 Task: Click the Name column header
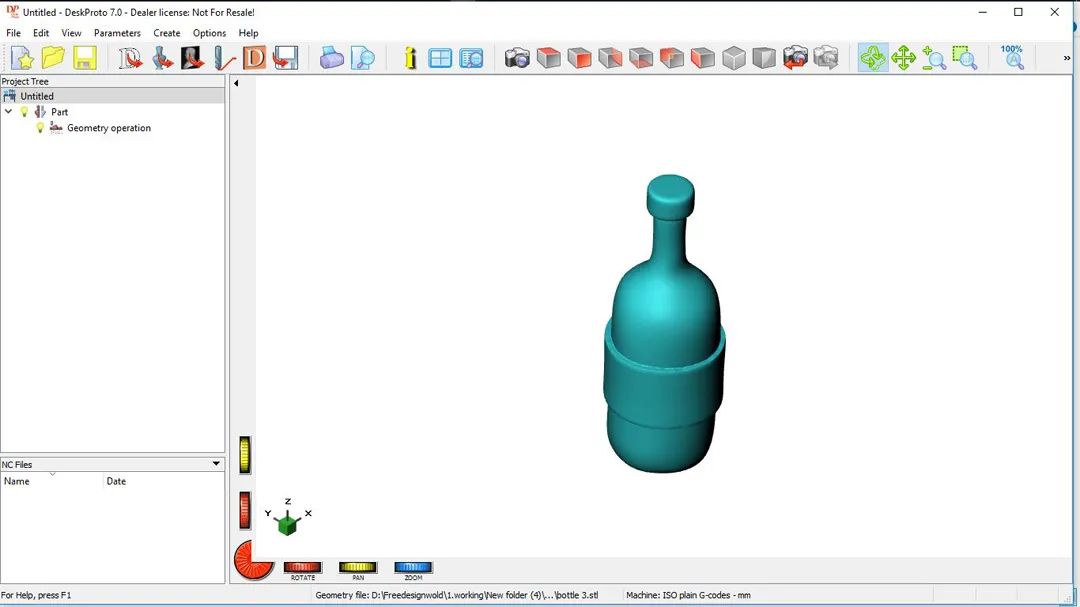pos(17,481)
